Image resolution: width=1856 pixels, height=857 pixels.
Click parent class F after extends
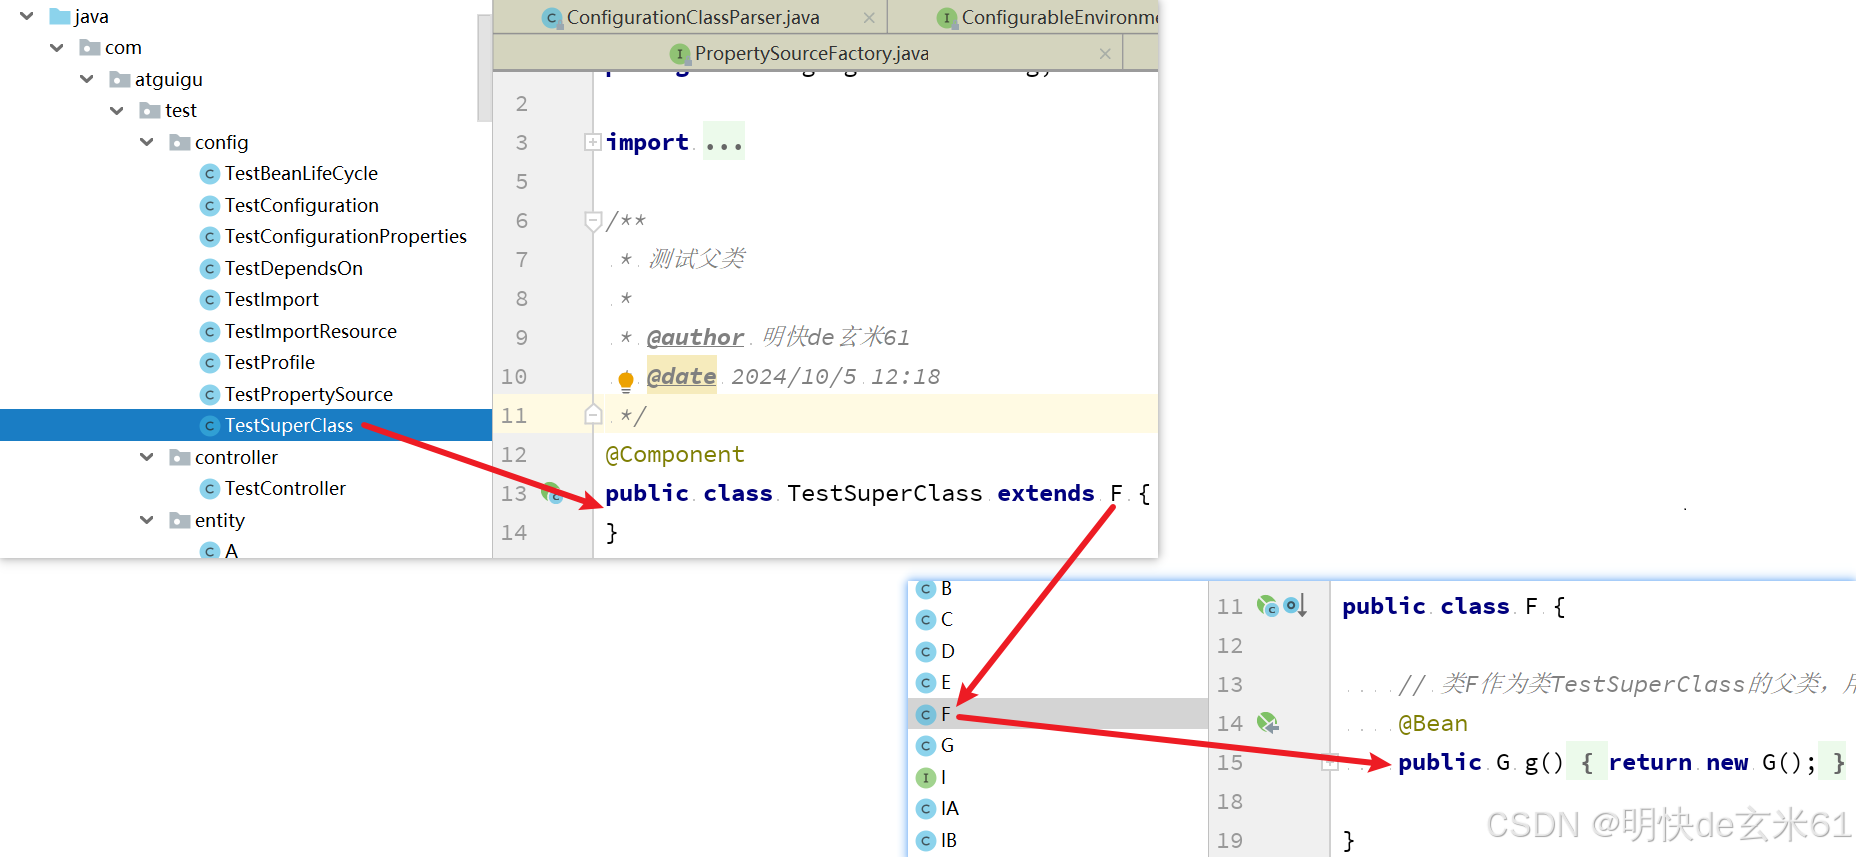coord(1117,493)
